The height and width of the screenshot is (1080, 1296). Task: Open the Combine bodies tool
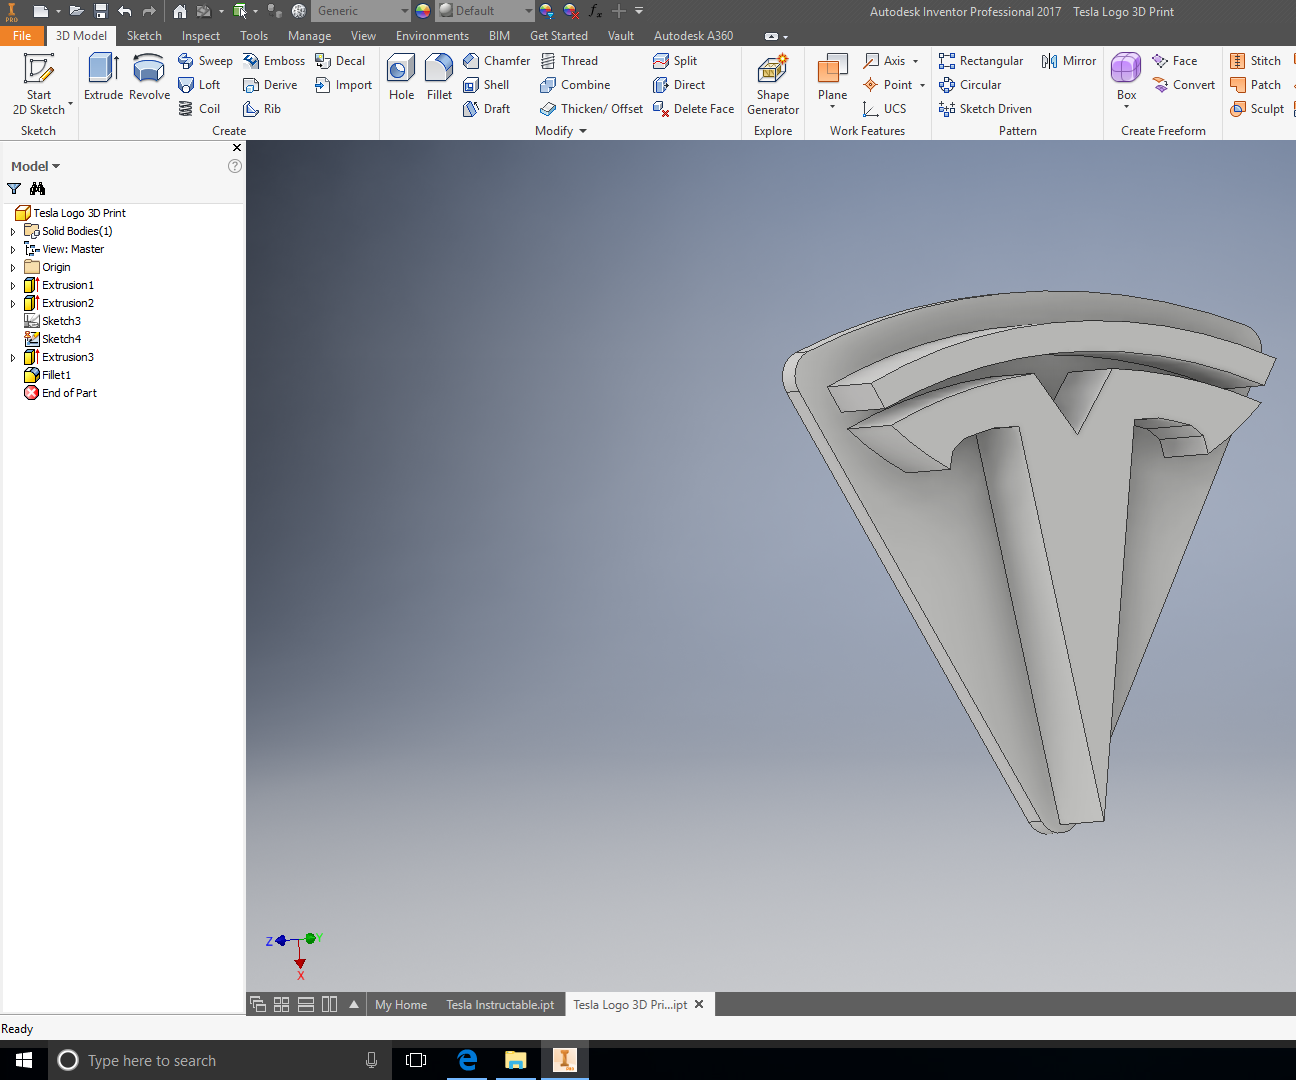[575, 85]
